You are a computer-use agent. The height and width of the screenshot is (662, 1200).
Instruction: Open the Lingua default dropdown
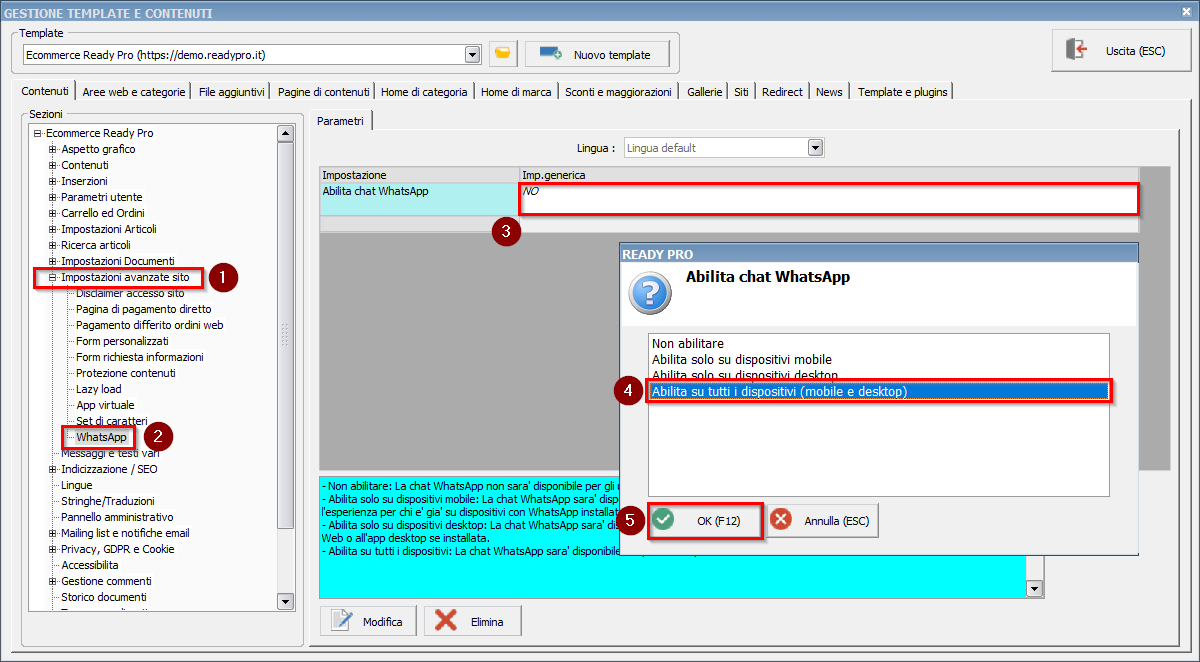coord(815,148)
